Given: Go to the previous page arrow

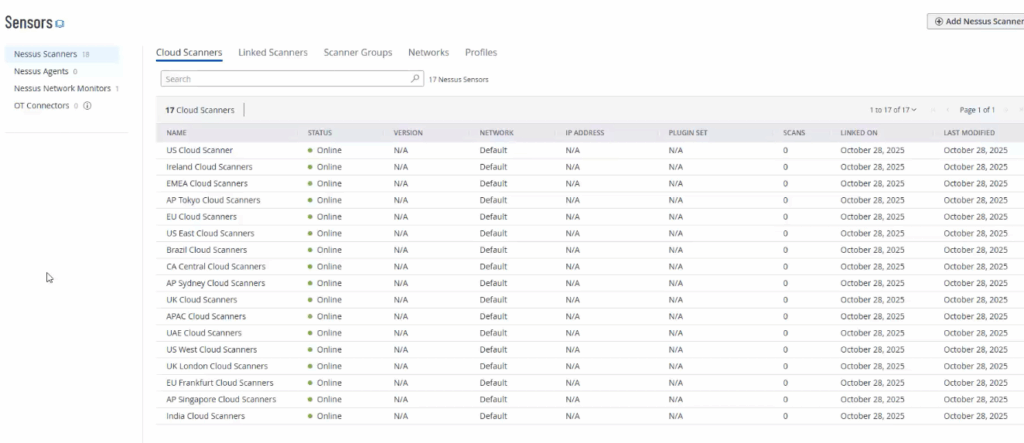Looking at the screenshot, I should pyautogui.click(x=947, y=109).
